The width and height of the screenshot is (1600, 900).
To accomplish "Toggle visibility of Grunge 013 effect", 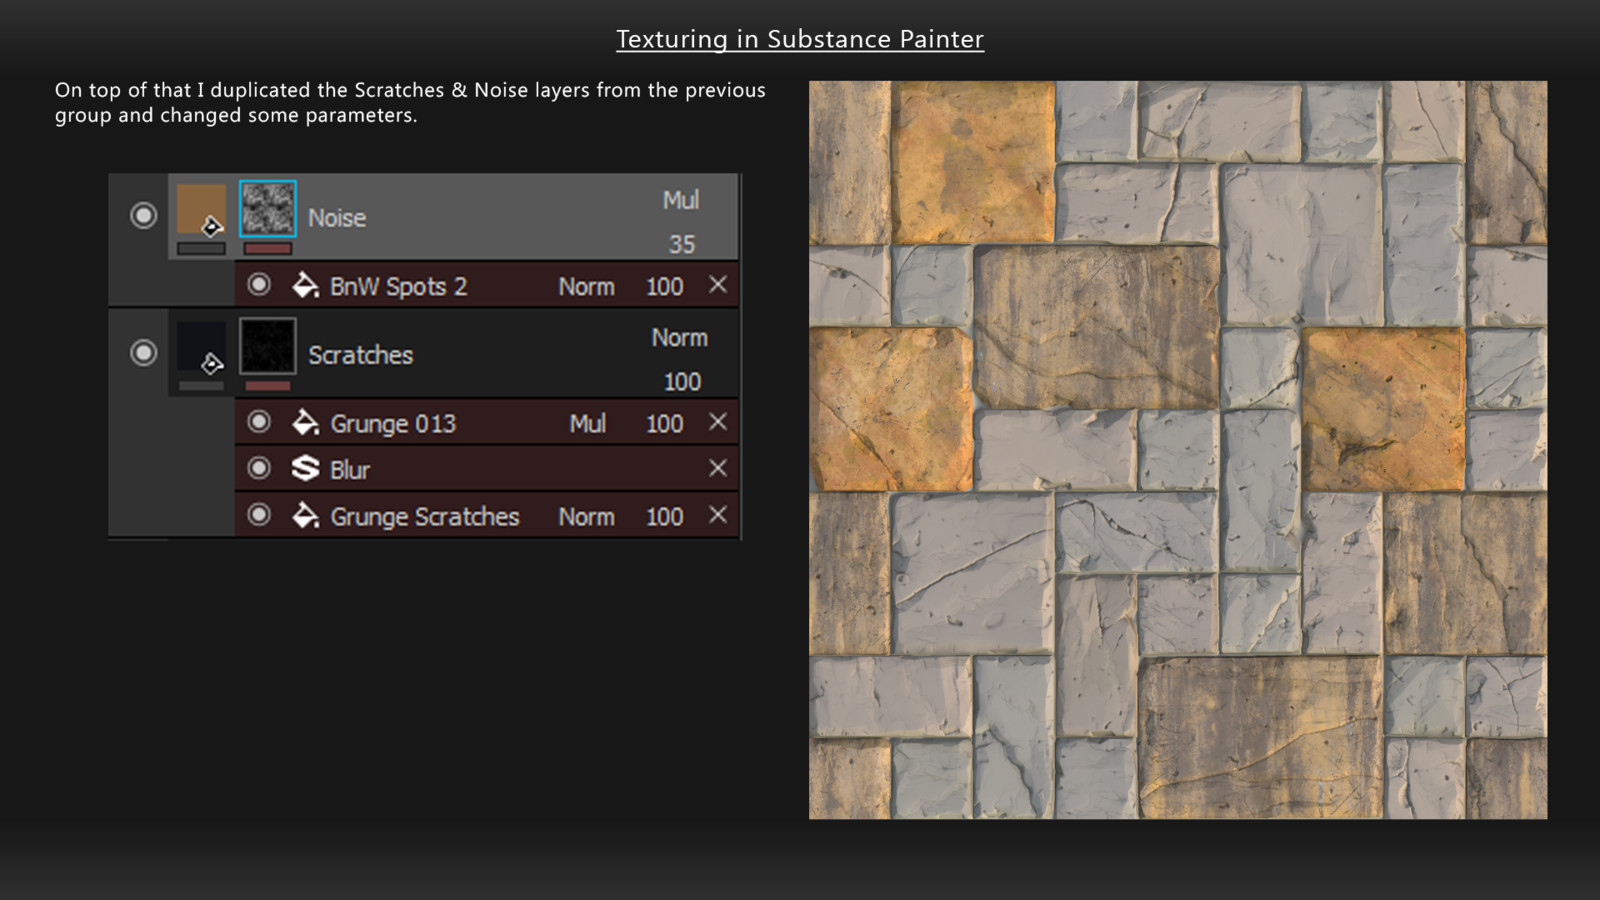I will click(259, 422).
